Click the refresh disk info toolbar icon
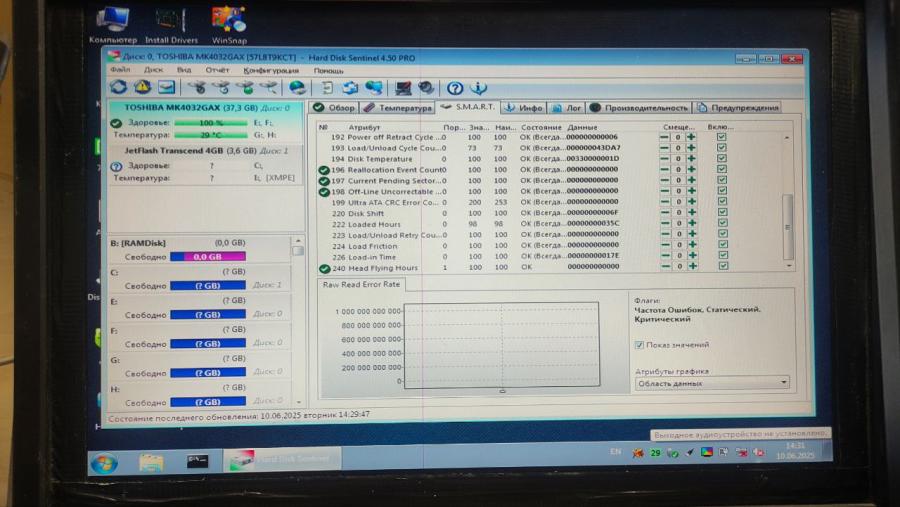 [x=118, y=88]
